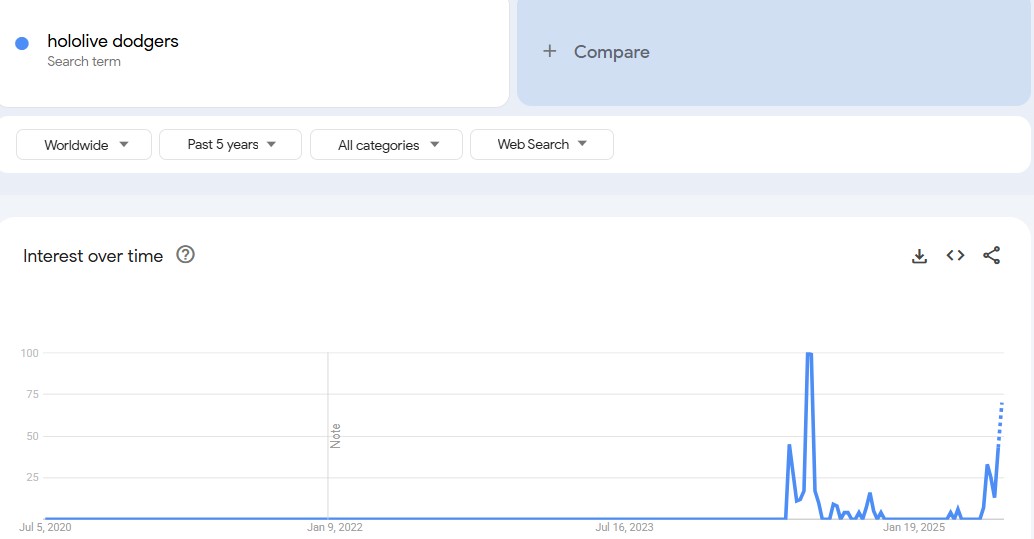Open the Web Search type dropdown
This screenshot has width=1034, height=539.
pyautogui.click(x=542, y=144)
